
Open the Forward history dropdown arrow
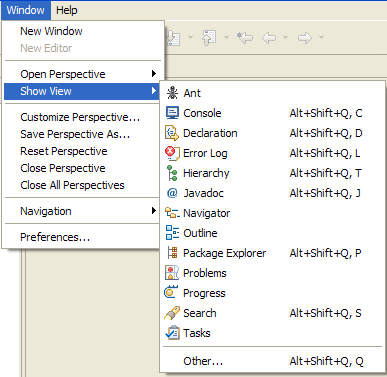click(x=321, y=37)
